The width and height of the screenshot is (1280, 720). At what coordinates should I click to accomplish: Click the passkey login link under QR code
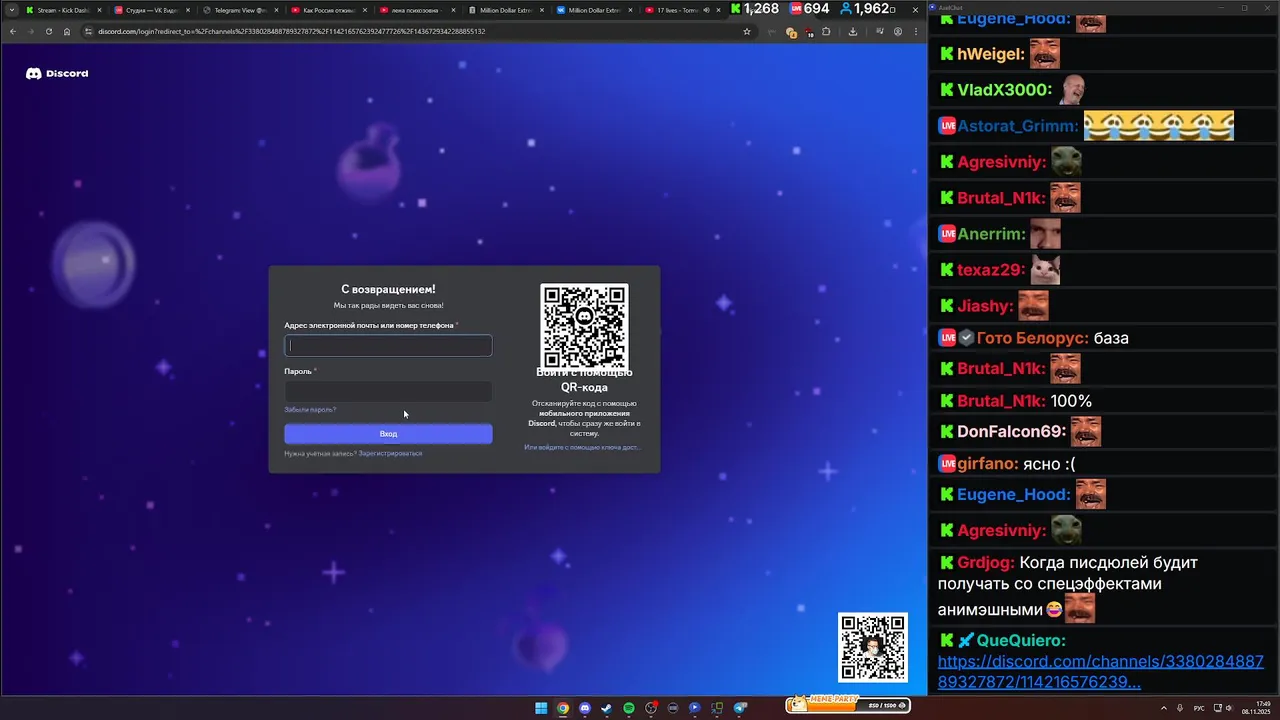click(582, 447)
